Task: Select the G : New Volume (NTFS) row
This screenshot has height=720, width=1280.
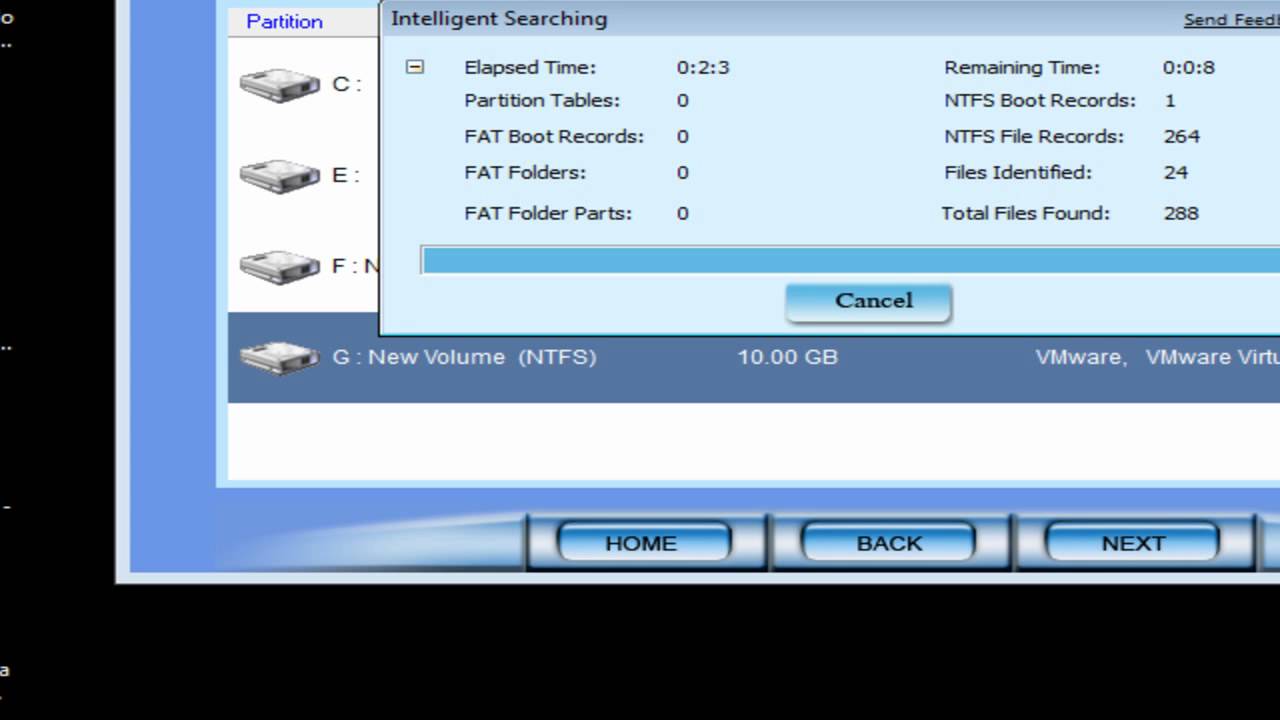Action: coord(754,358)
